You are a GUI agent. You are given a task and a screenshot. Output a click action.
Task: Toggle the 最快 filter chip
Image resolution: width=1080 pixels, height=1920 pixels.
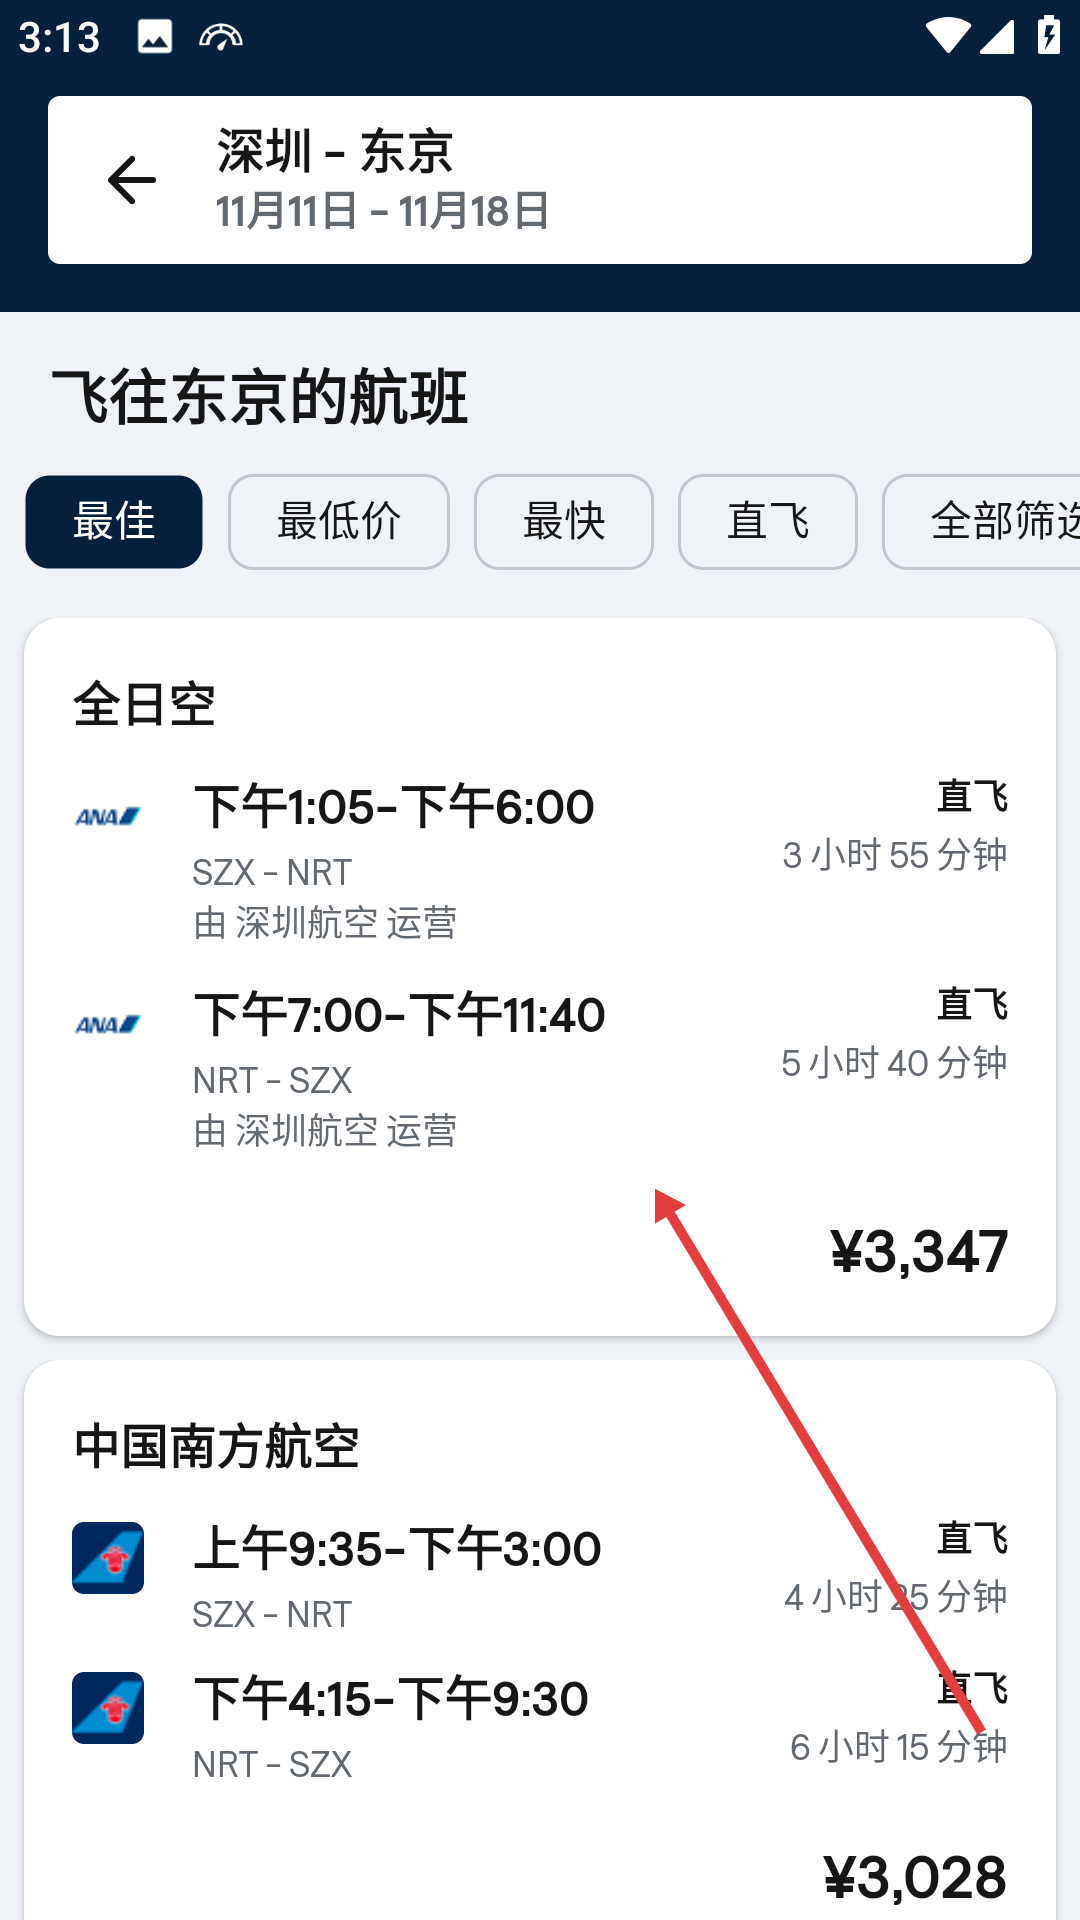(563, 521)
